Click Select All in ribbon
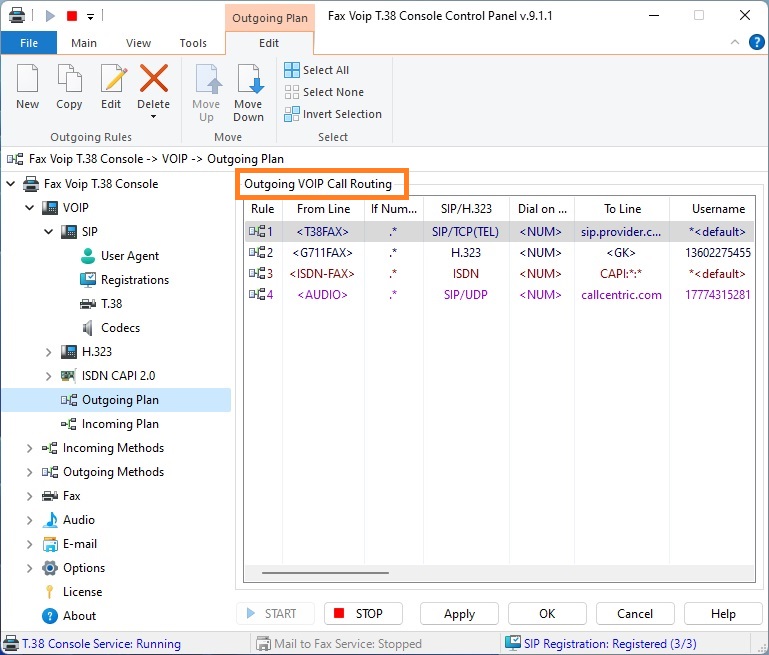This screenshot has height=655, width=769. pyautogui.click(x=316, y=70)
